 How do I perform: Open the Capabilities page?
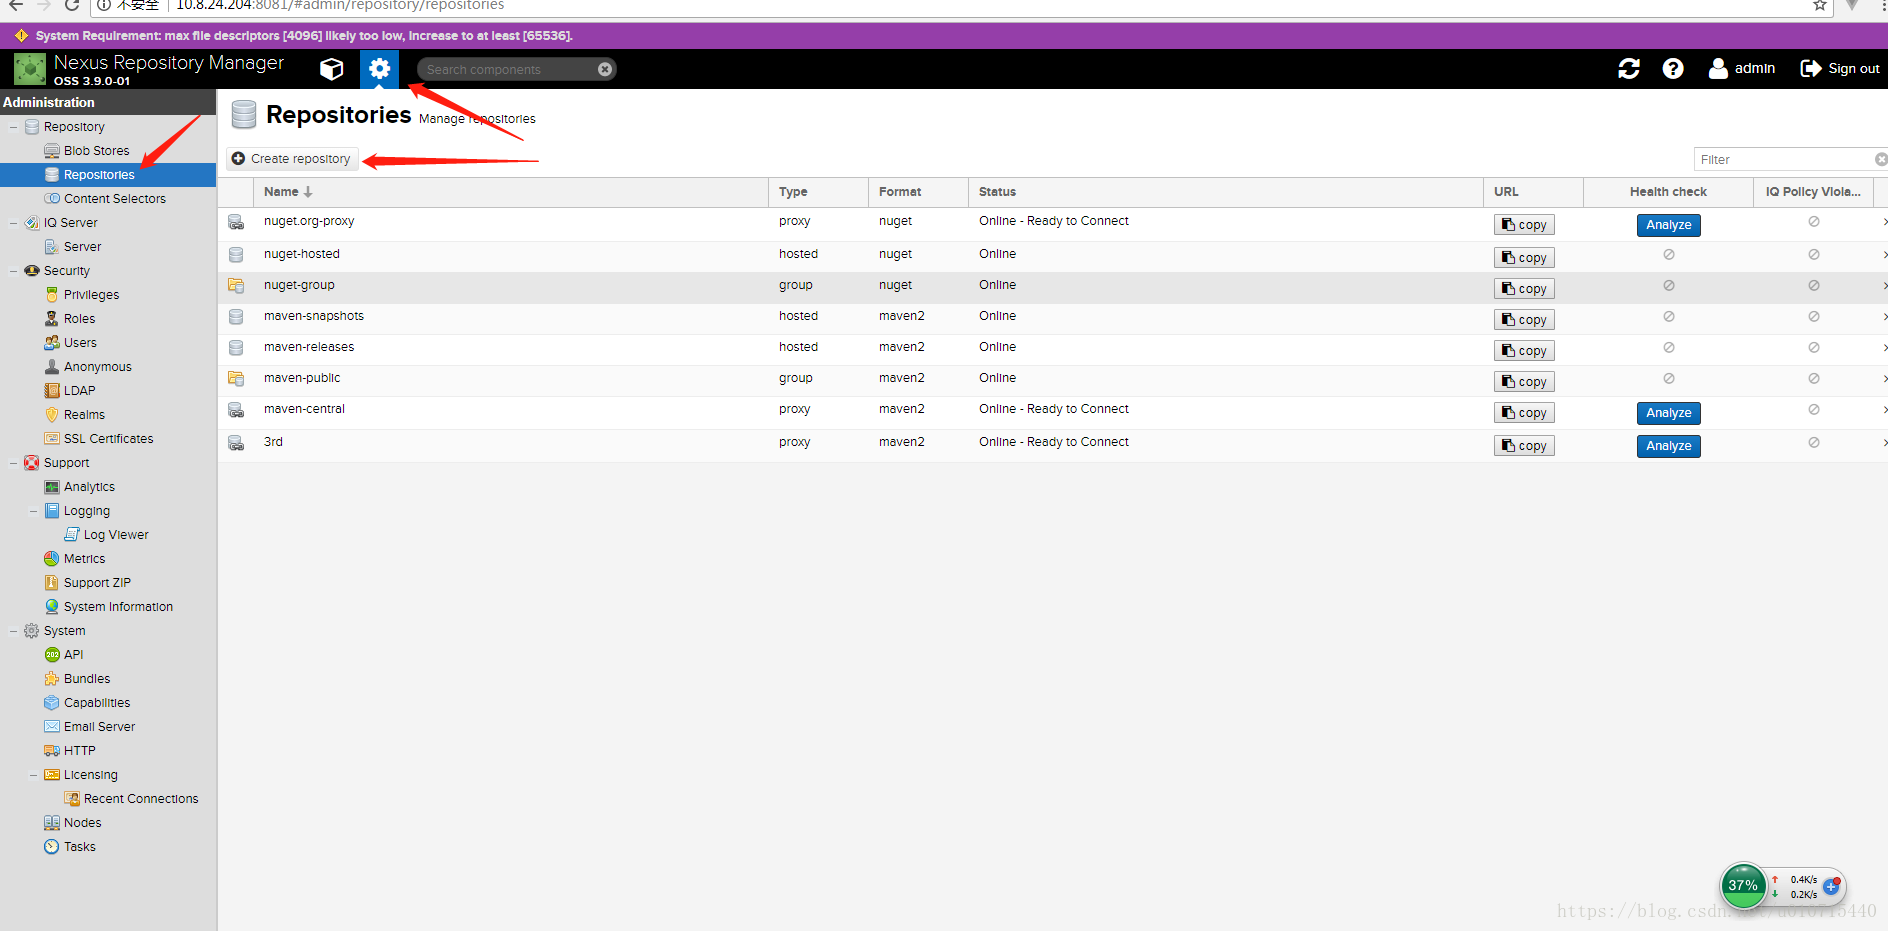click(97, 703)
